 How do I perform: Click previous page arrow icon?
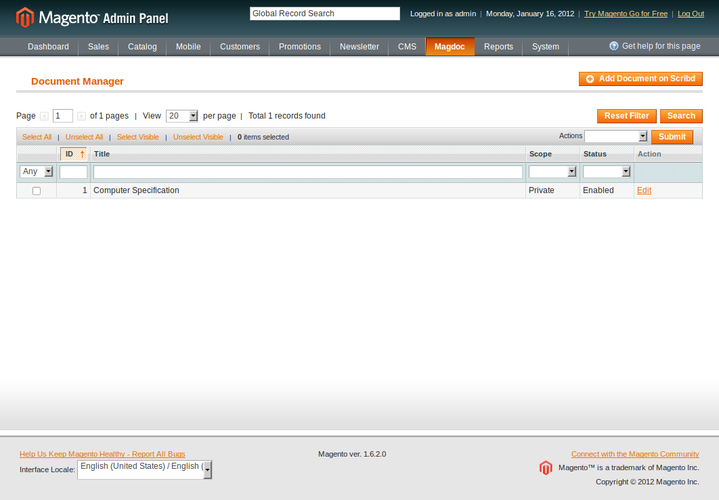tap(44, 116)
